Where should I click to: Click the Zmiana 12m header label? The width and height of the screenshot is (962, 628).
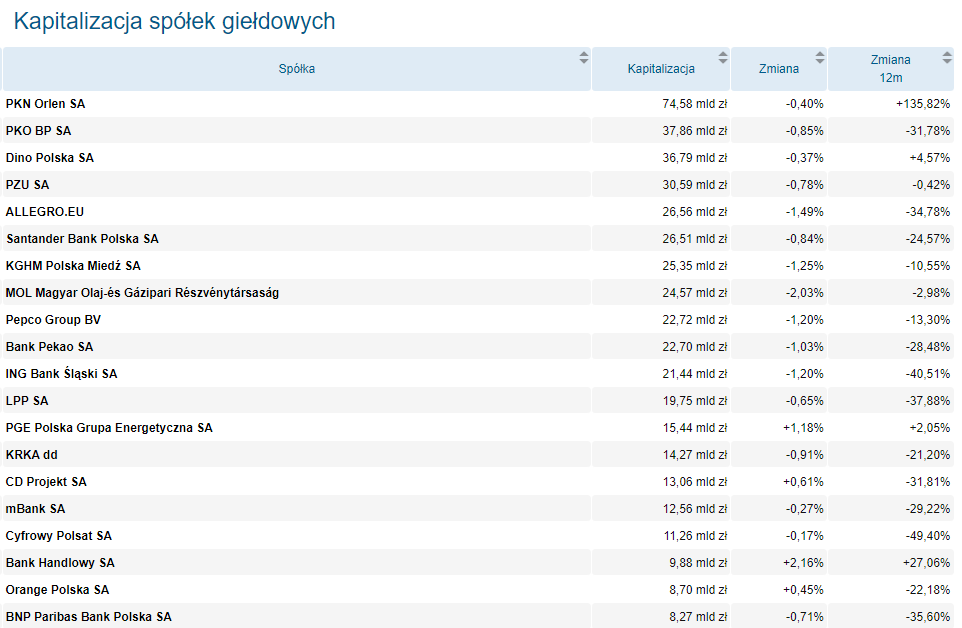(890, 69)
